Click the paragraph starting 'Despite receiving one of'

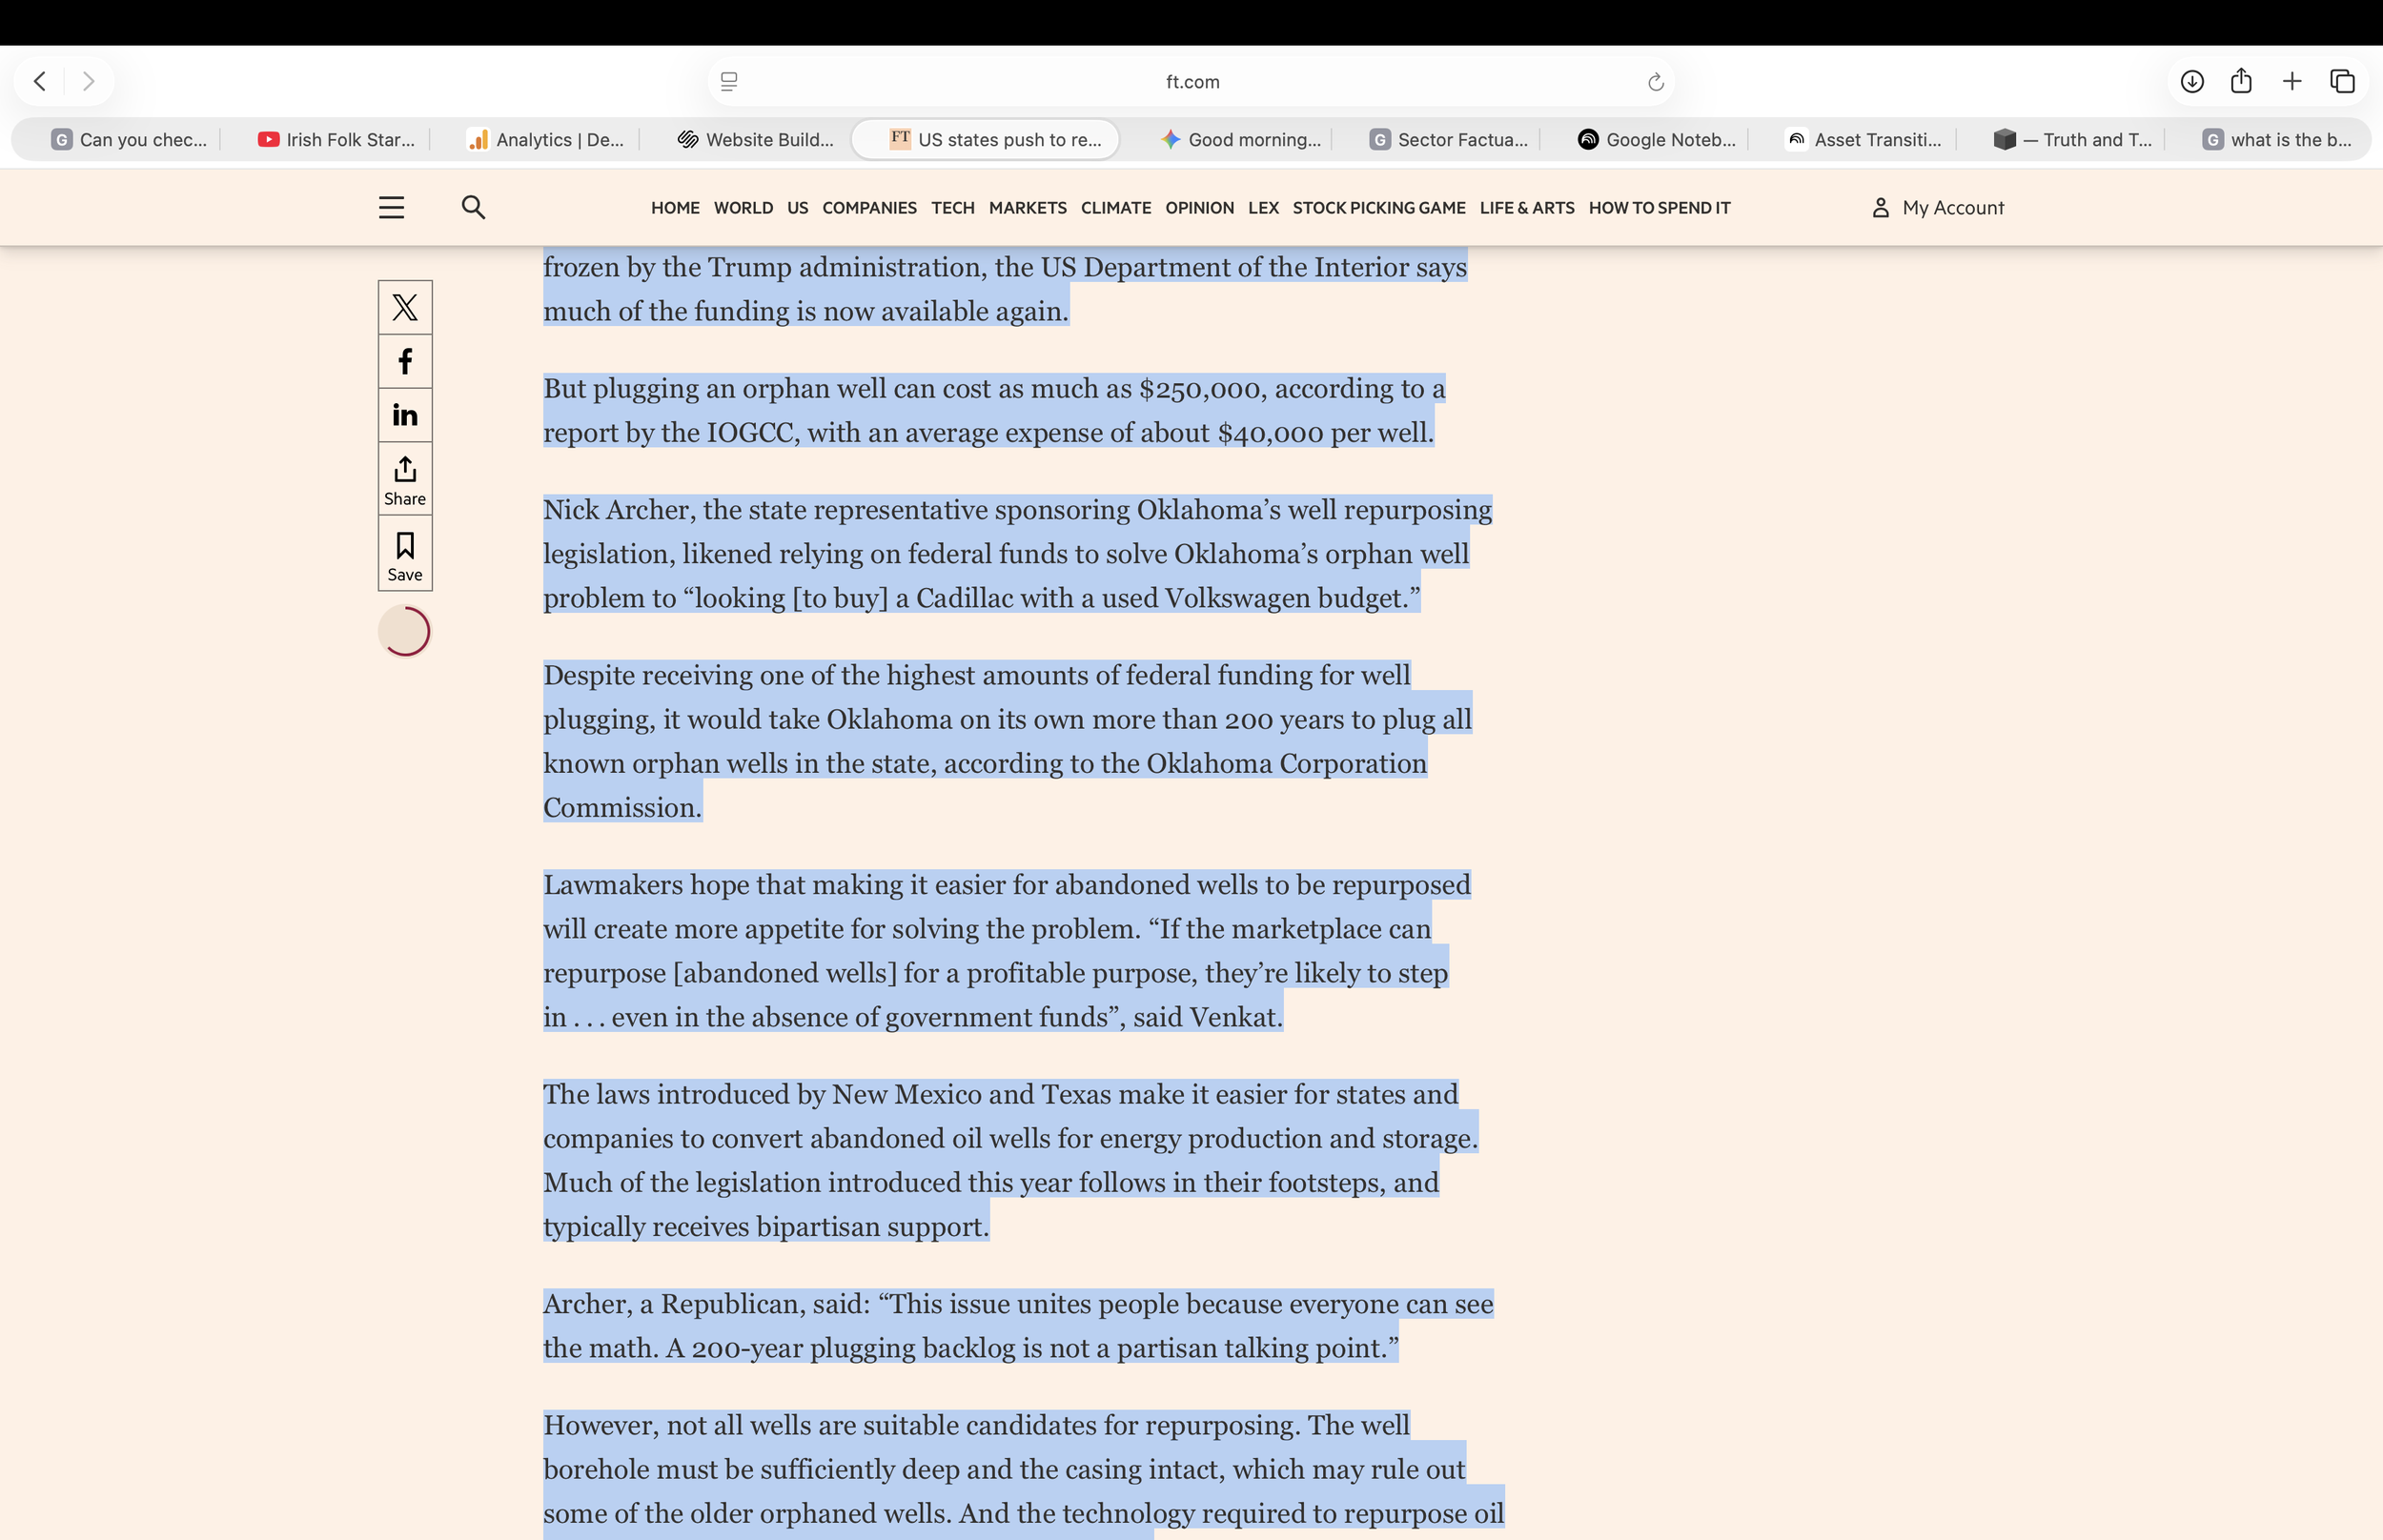tap(1007, 742)
